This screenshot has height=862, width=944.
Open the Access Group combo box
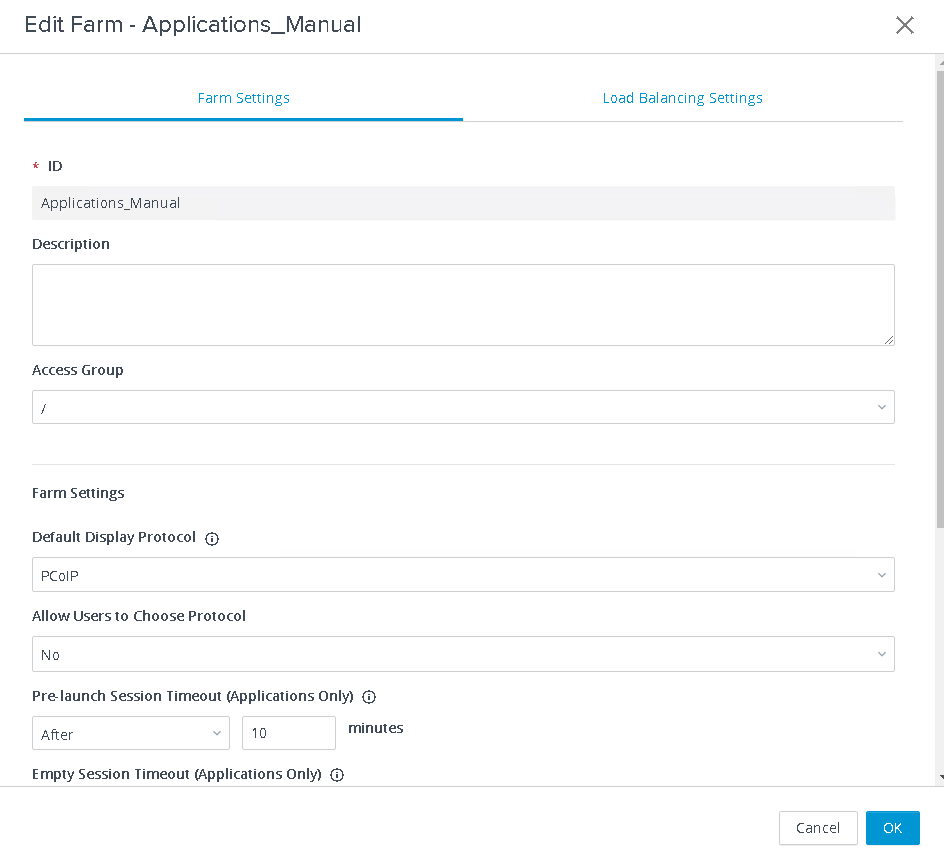tap(463, 408)
